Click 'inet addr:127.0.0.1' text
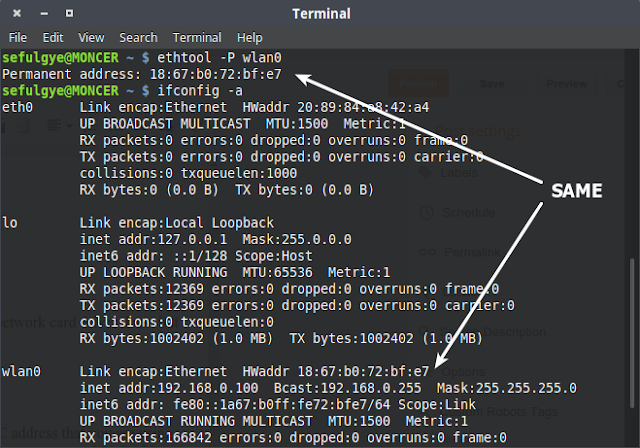The height and width of the screenshot is (448, 640). point(153,239)
